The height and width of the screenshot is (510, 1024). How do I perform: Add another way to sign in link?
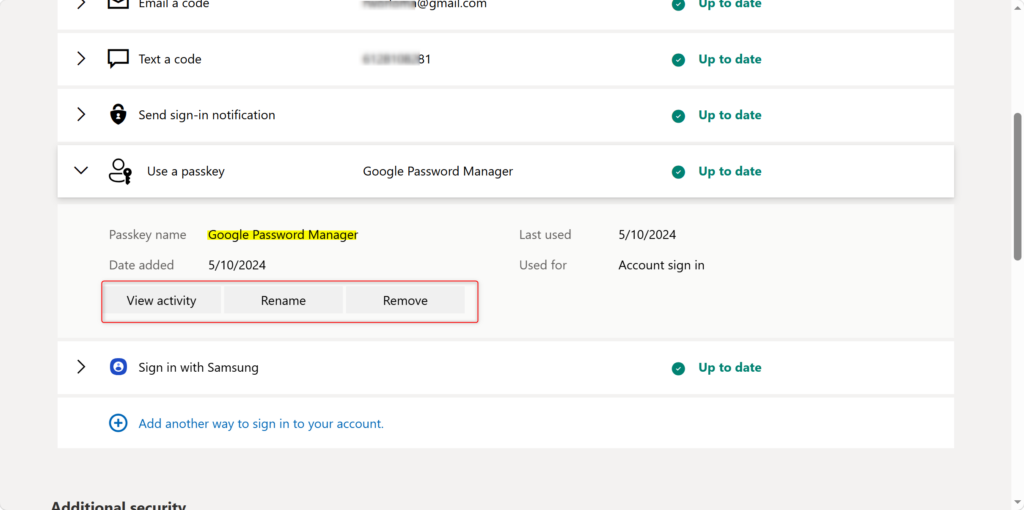(x=261, y=424)
